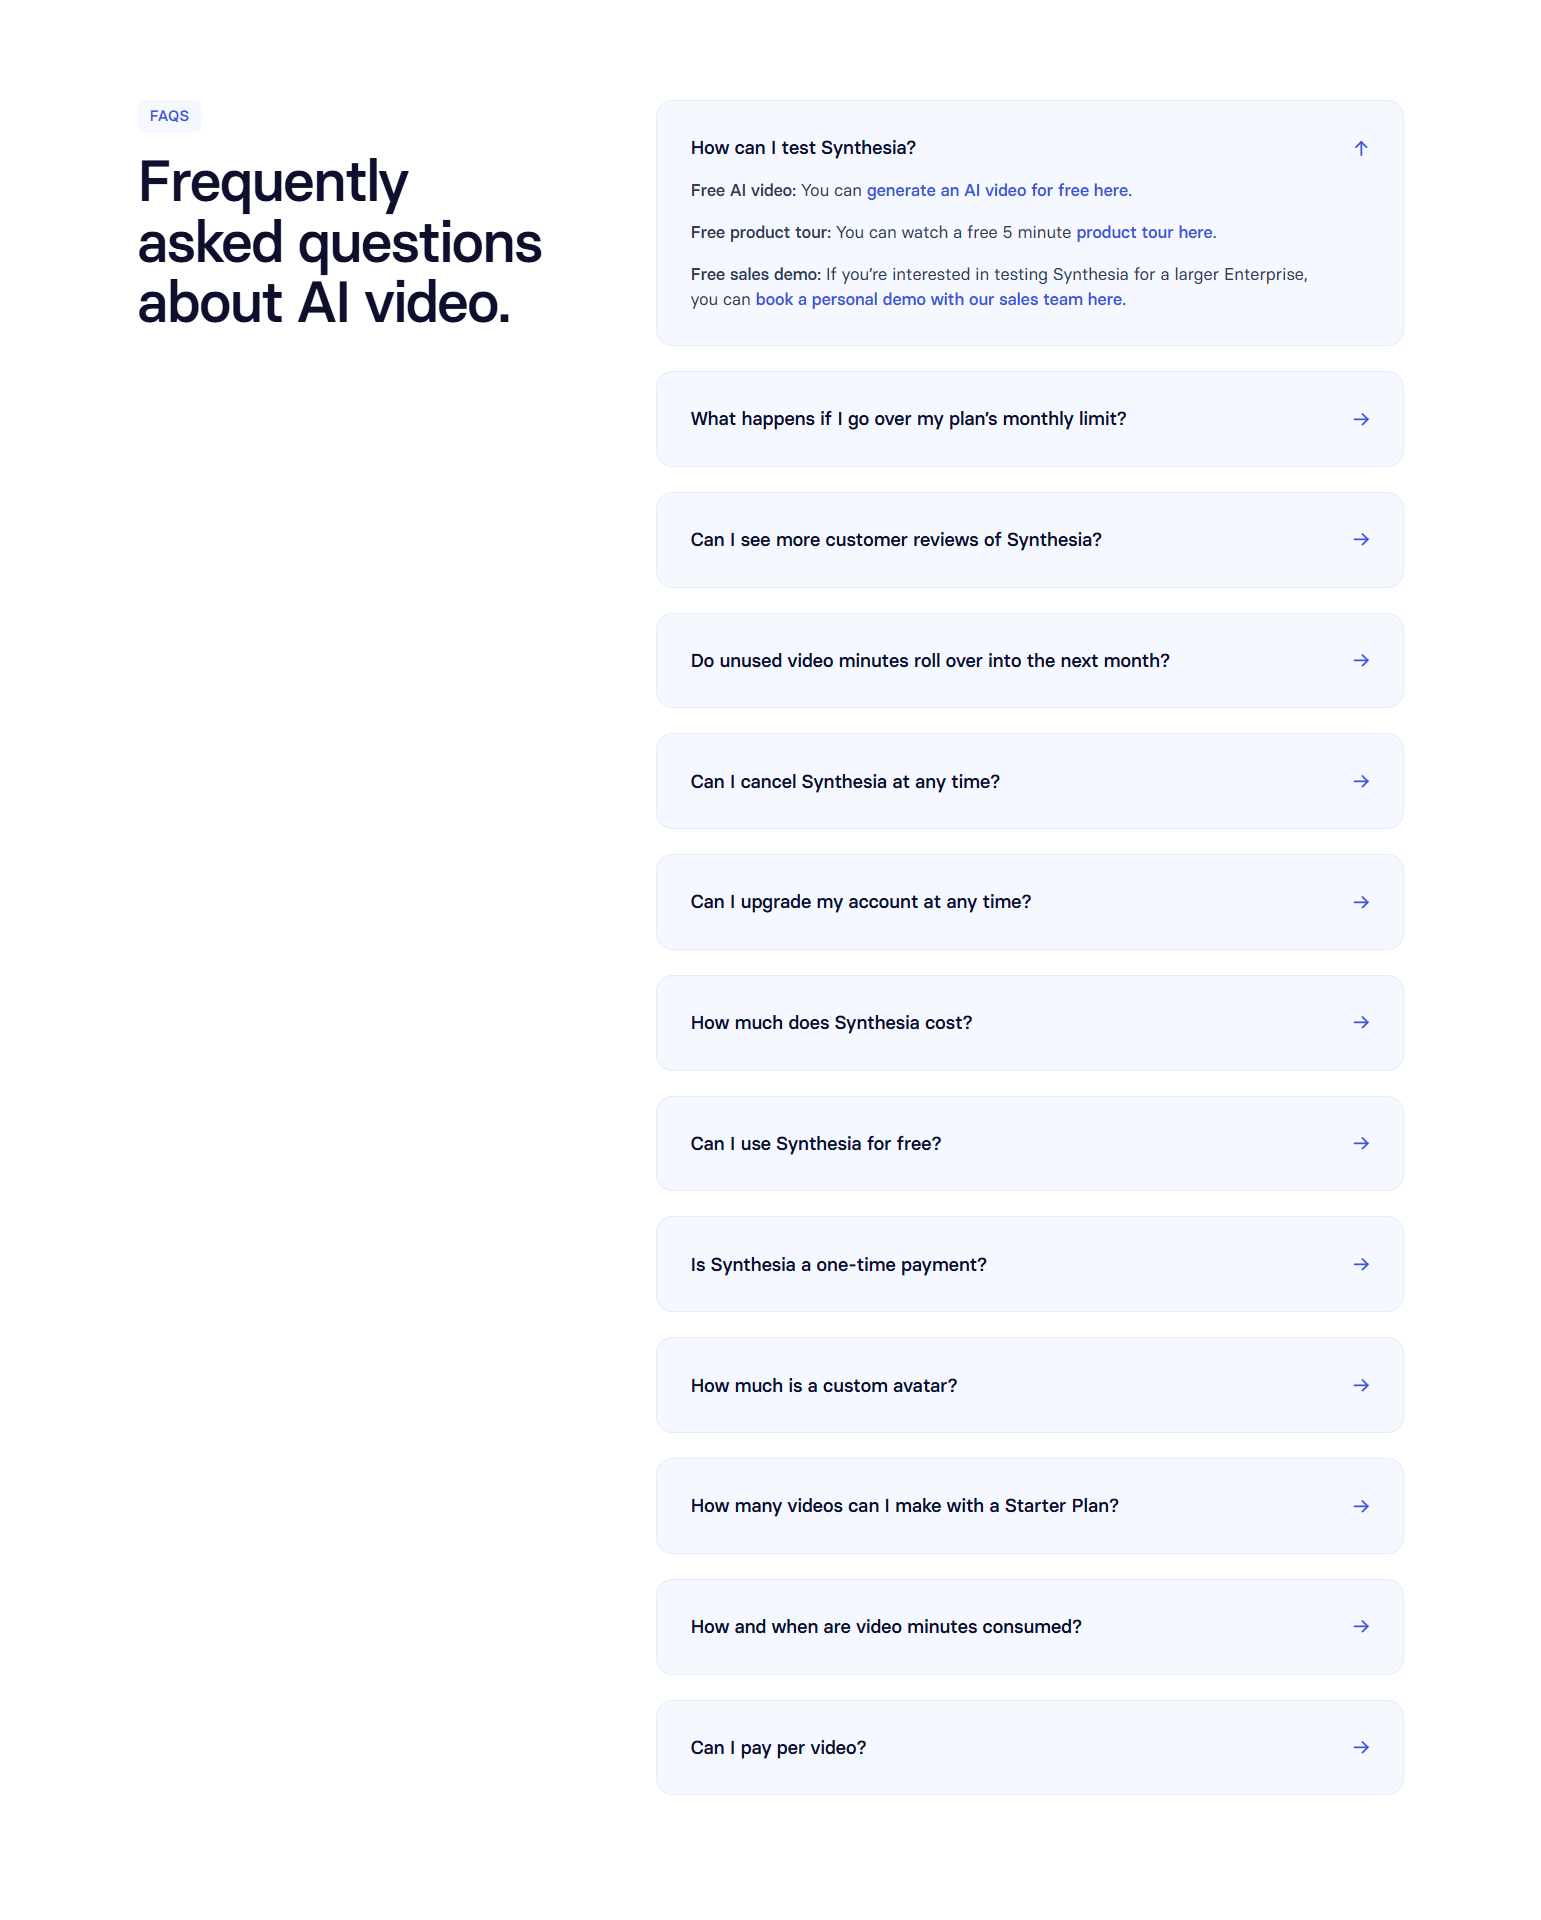The width and height of the screenshot is (1541, 1920).
Task: Expand 'Can I pay per video?'
Action: [1029, 1747]
